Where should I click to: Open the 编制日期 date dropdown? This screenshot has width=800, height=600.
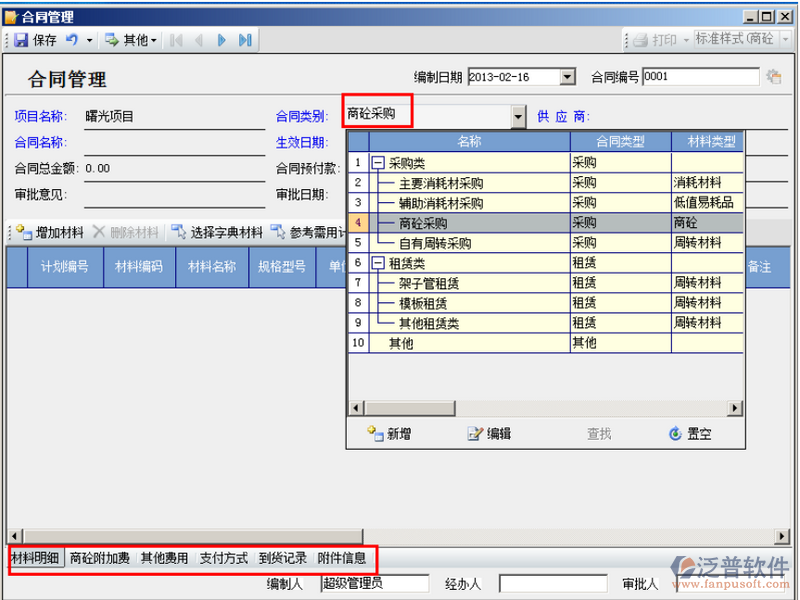(568, 77)
